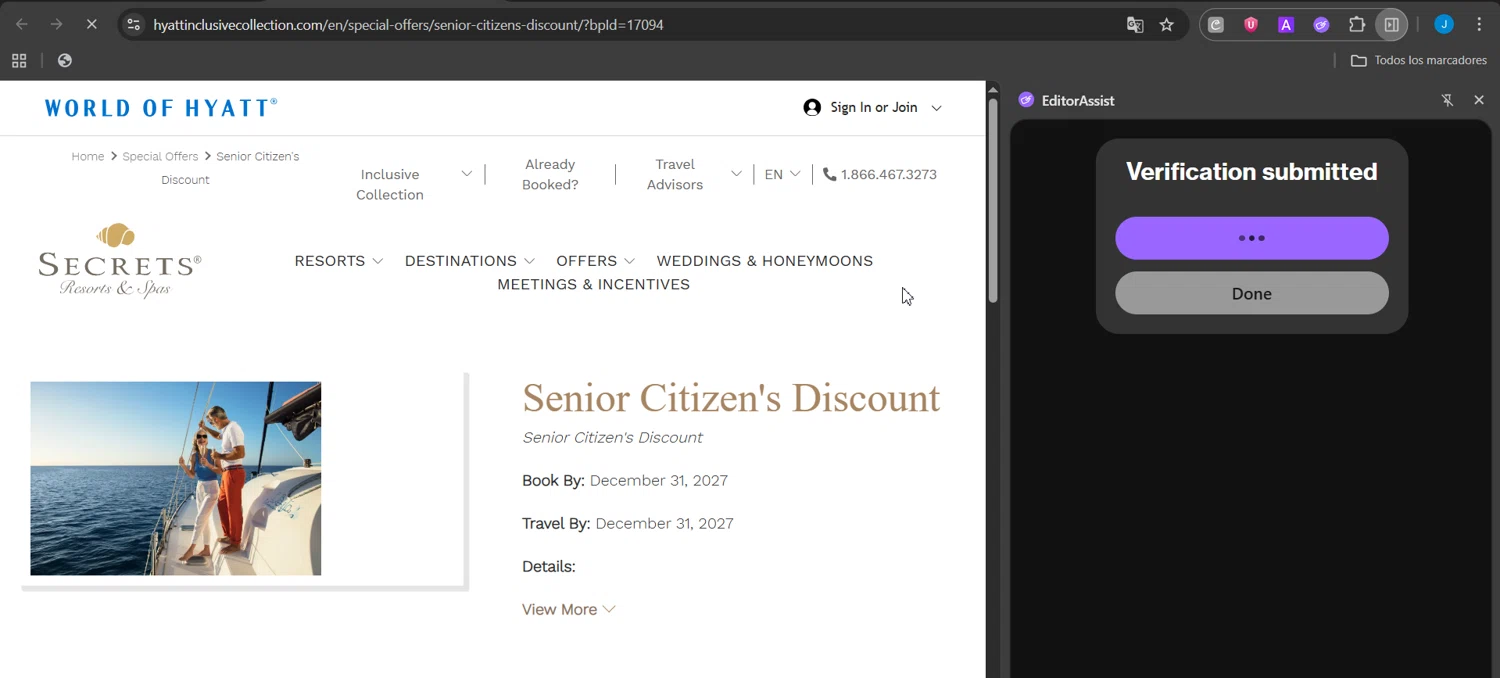Click the Already Booked? link
Viewport: 1500px width, 678px height.
tap(550, 174)
